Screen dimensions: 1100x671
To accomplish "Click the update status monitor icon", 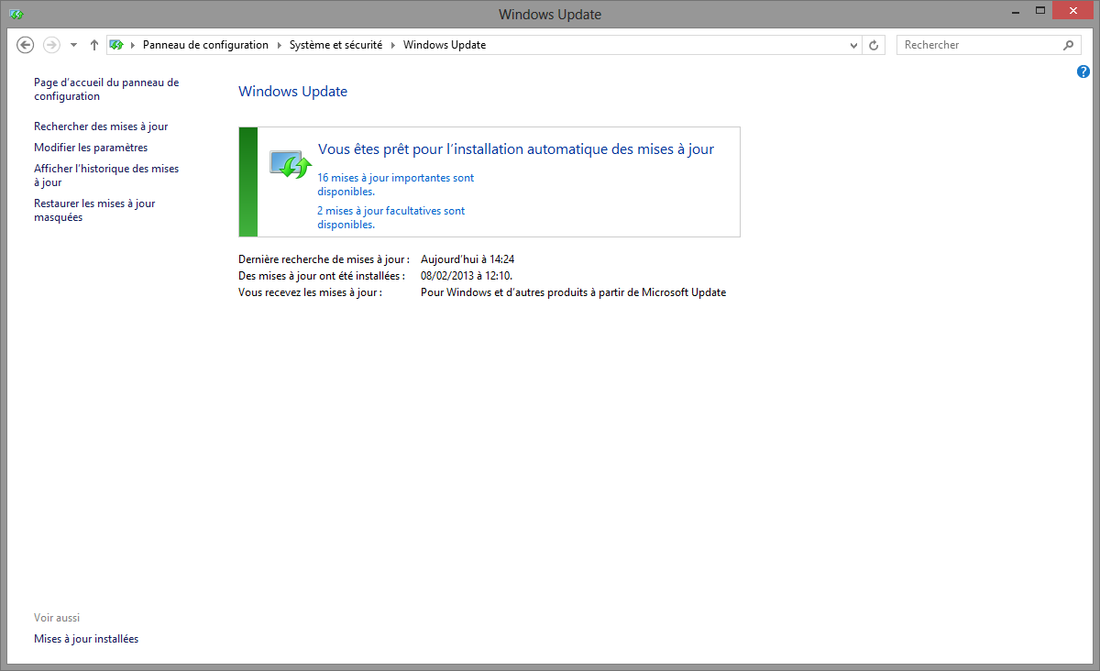I will (290, 164).
